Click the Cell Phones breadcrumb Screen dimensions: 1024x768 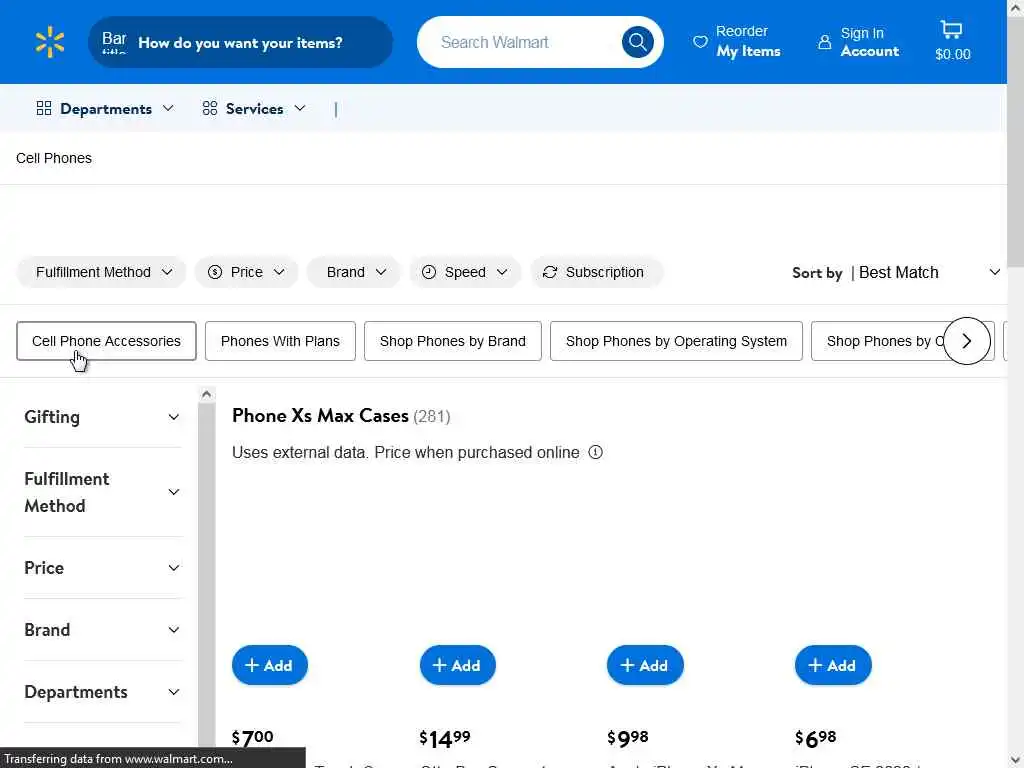54,158
